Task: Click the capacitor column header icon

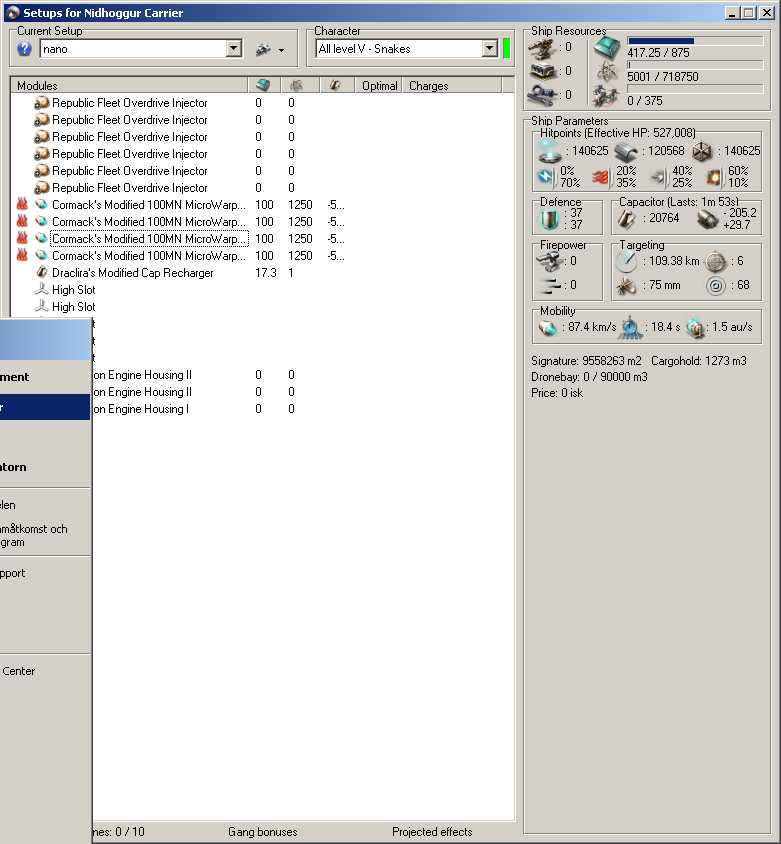Action: 337,85
